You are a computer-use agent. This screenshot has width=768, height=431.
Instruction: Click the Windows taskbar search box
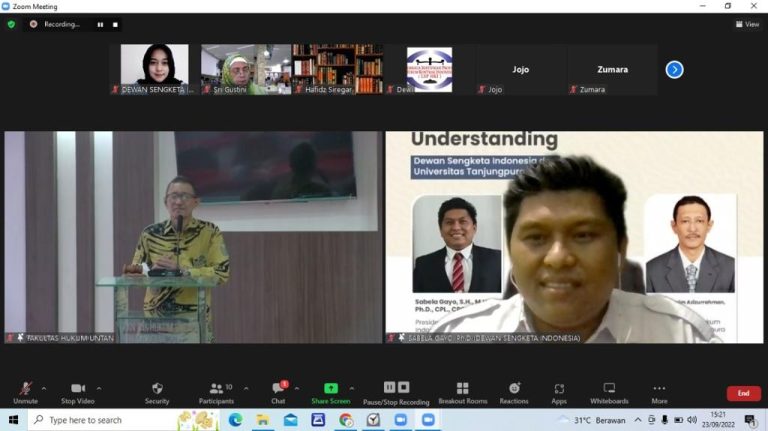pos(100,420)
